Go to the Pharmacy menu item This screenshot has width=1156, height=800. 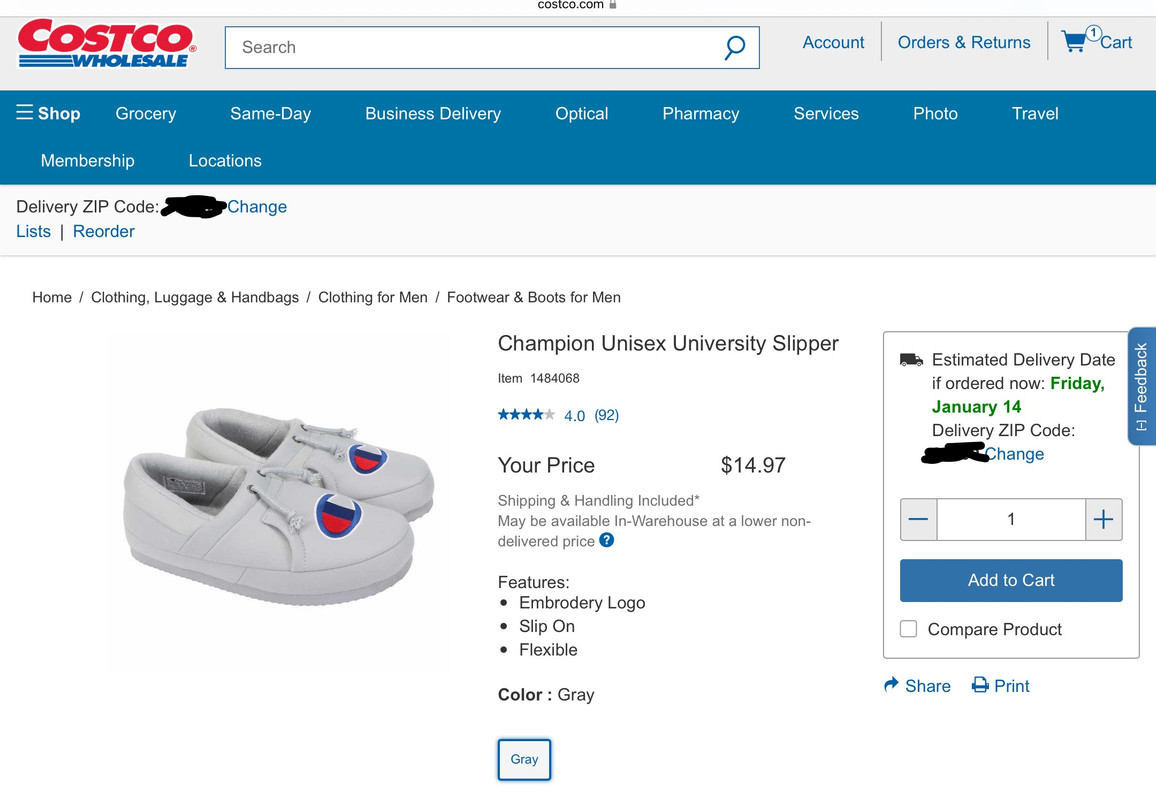tap(701, 113)
